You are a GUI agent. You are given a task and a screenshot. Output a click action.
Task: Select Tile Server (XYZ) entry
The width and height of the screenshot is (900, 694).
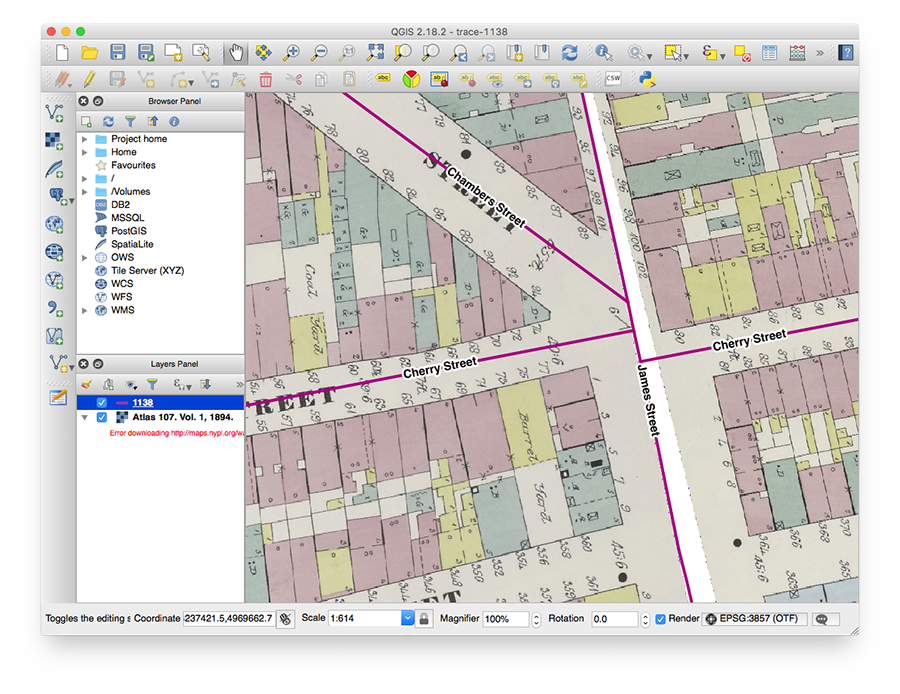click(148, 270)
